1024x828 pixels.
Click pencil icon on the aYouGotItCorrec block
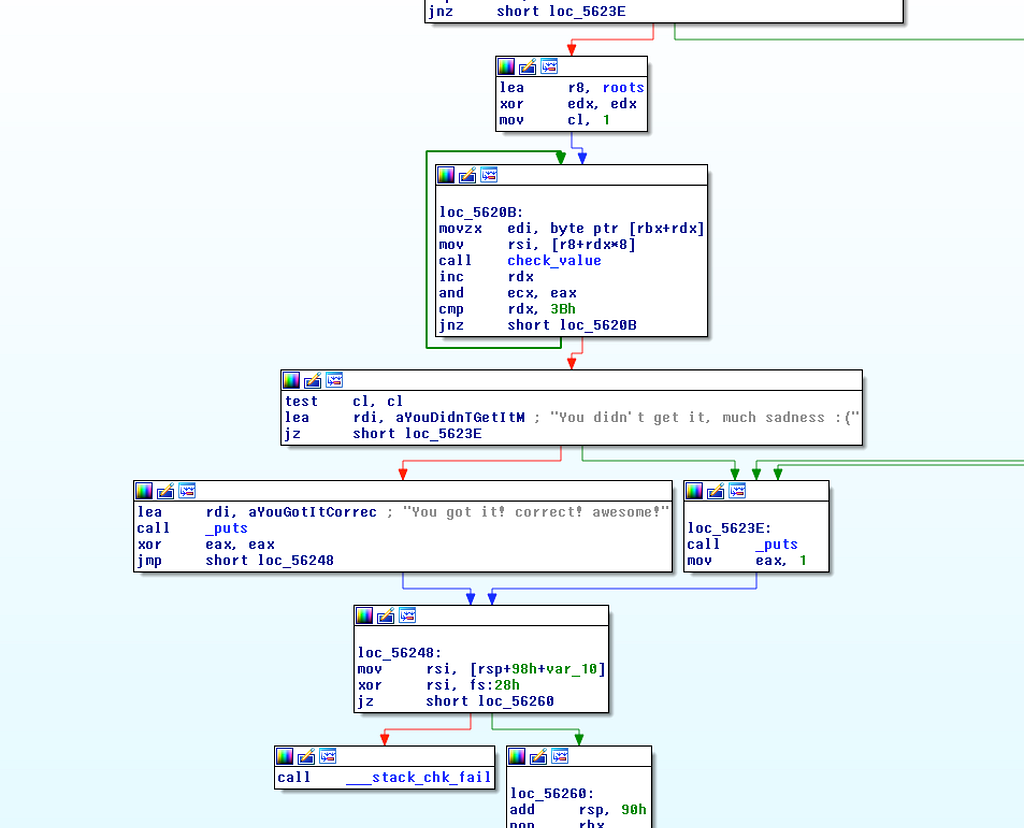165,491
